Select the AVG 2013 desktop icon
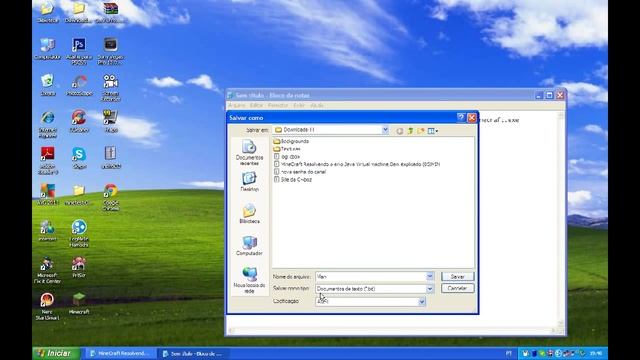The height and width of the screenshot is (360, 640). click(47, 194)
